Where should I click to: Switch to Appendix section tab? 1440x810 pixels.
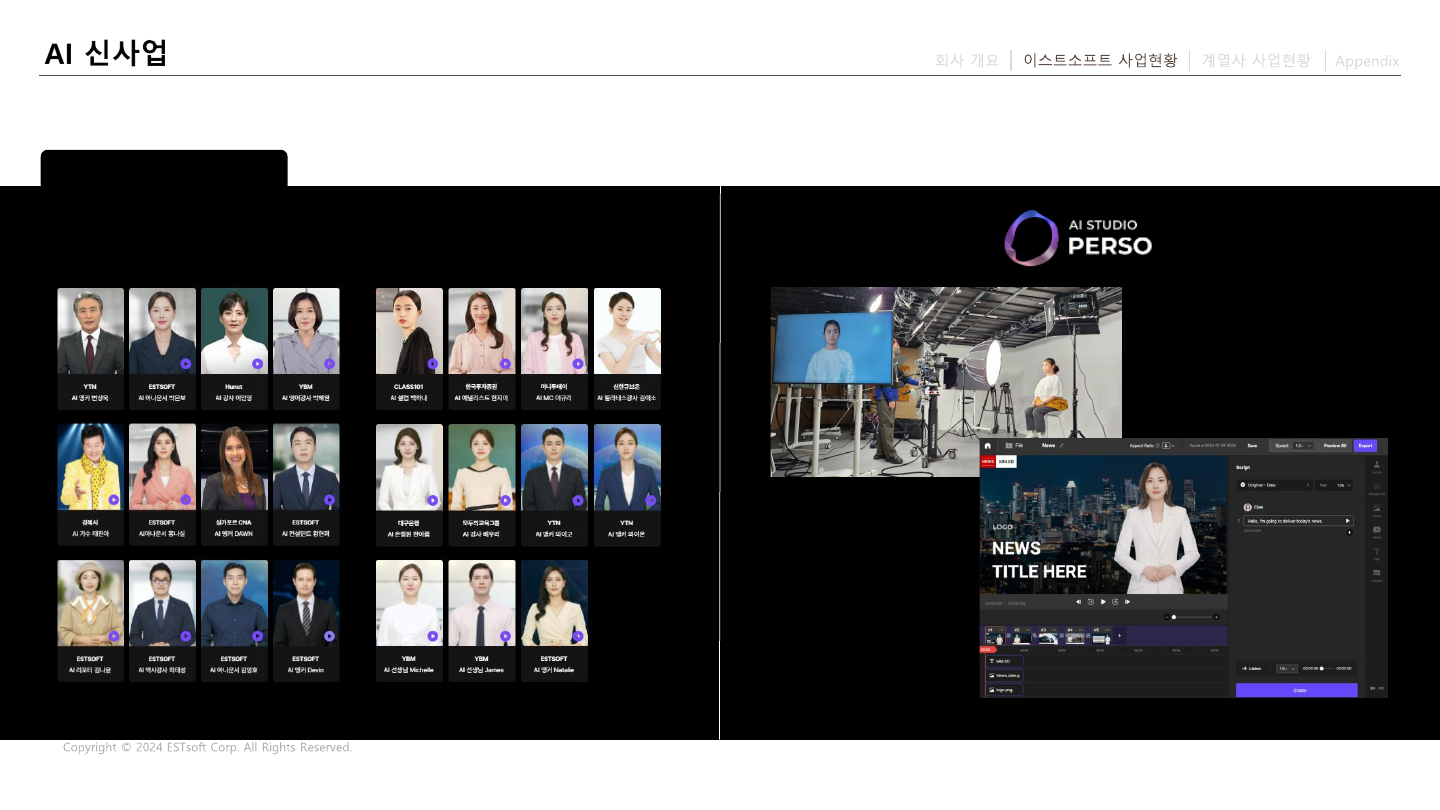pyautogui.click(x=1367, y=61)
